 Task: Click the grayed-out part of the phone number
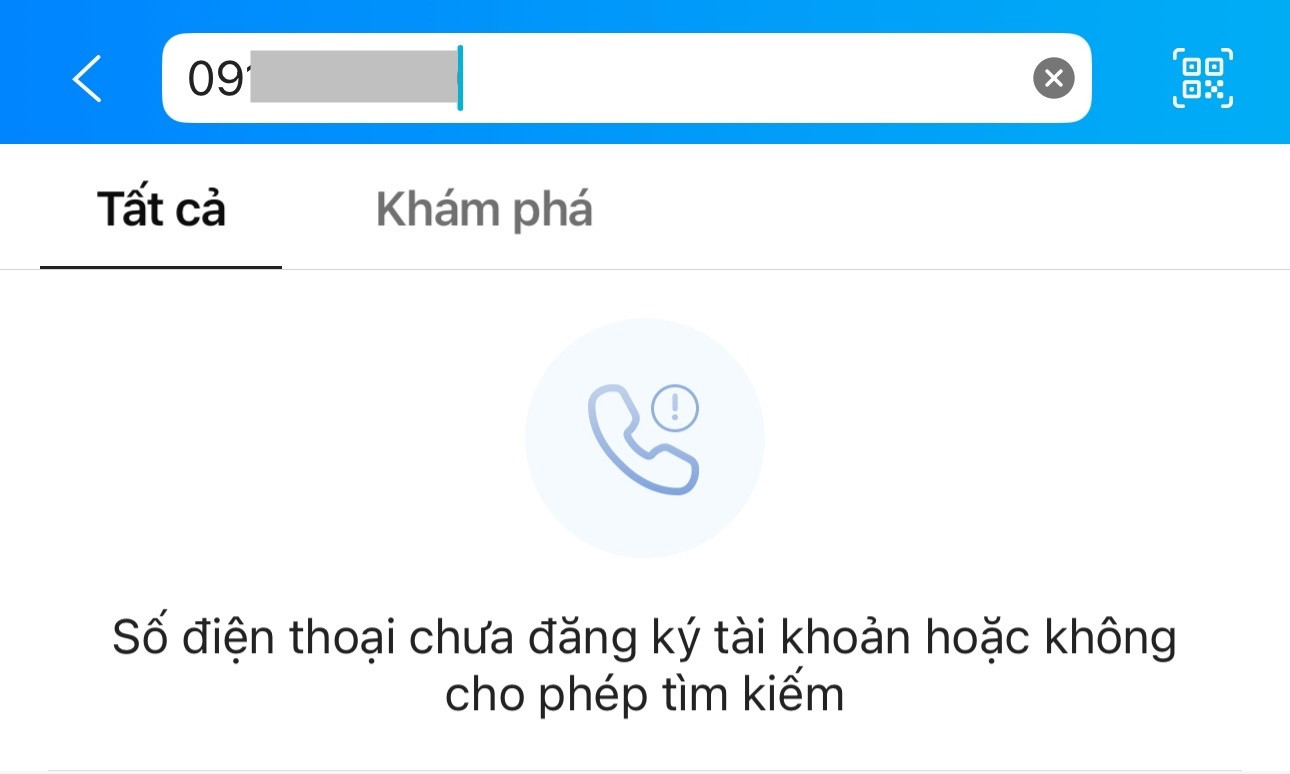353,76
